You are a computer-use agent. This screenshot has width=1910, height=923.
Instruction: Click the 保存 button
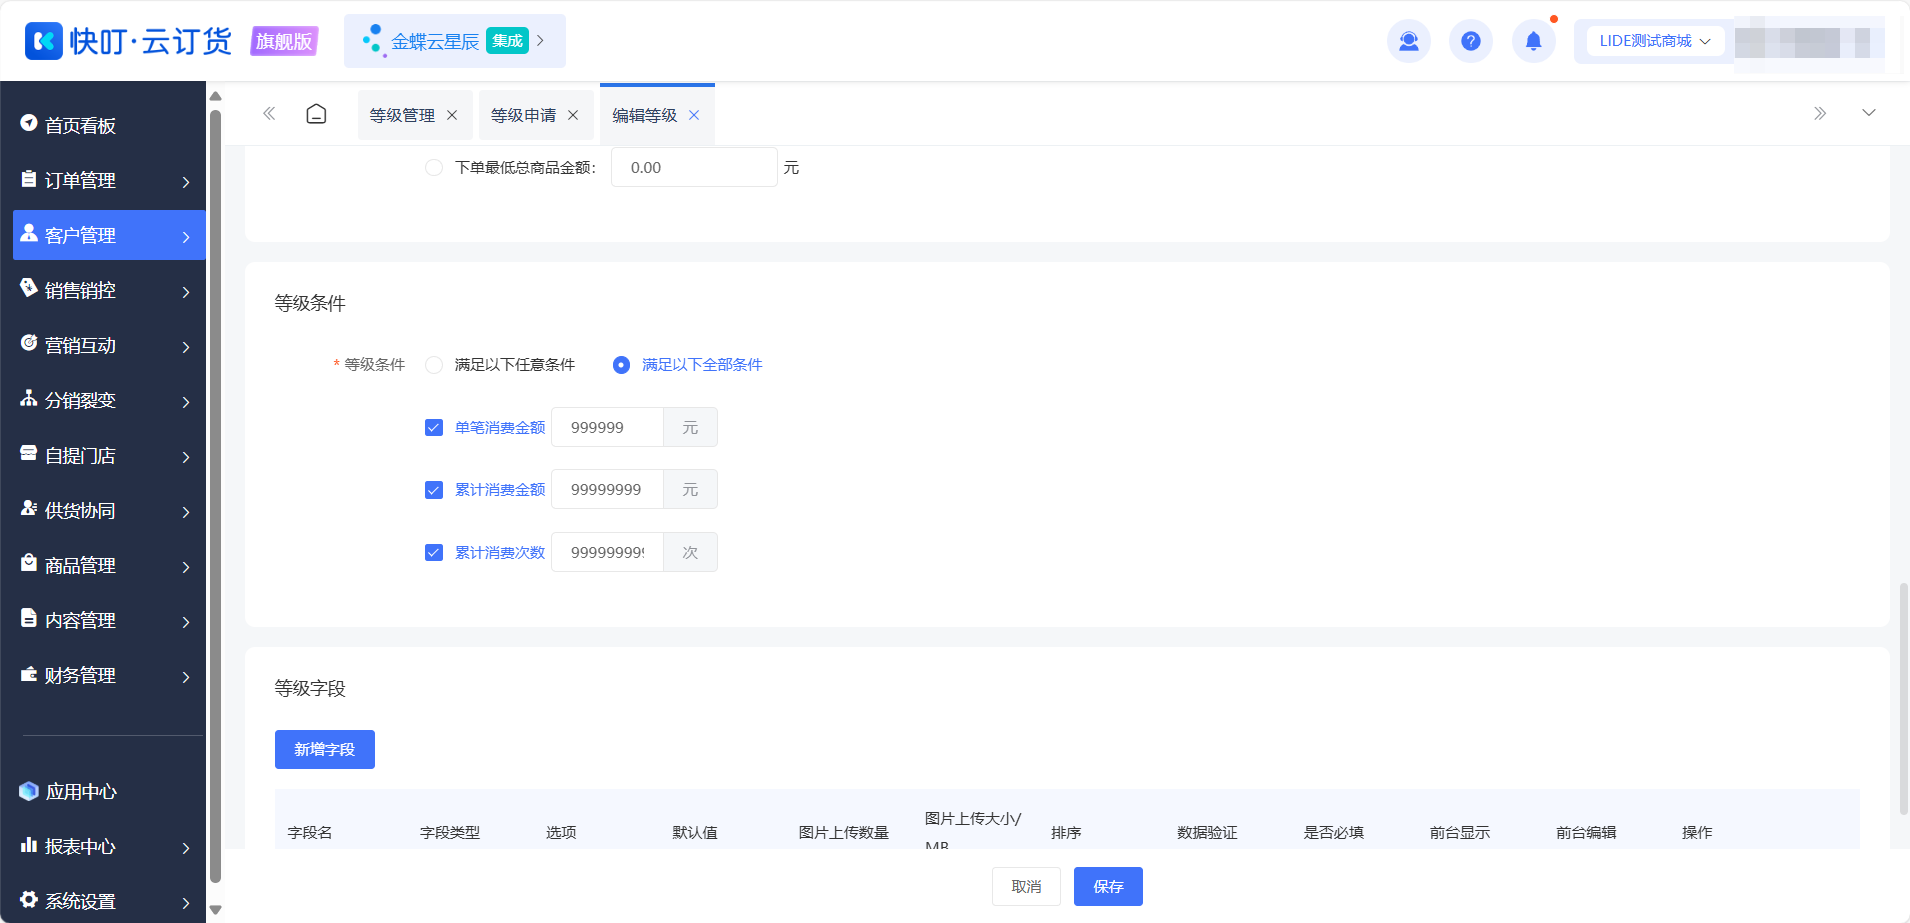coord(1108,886)
